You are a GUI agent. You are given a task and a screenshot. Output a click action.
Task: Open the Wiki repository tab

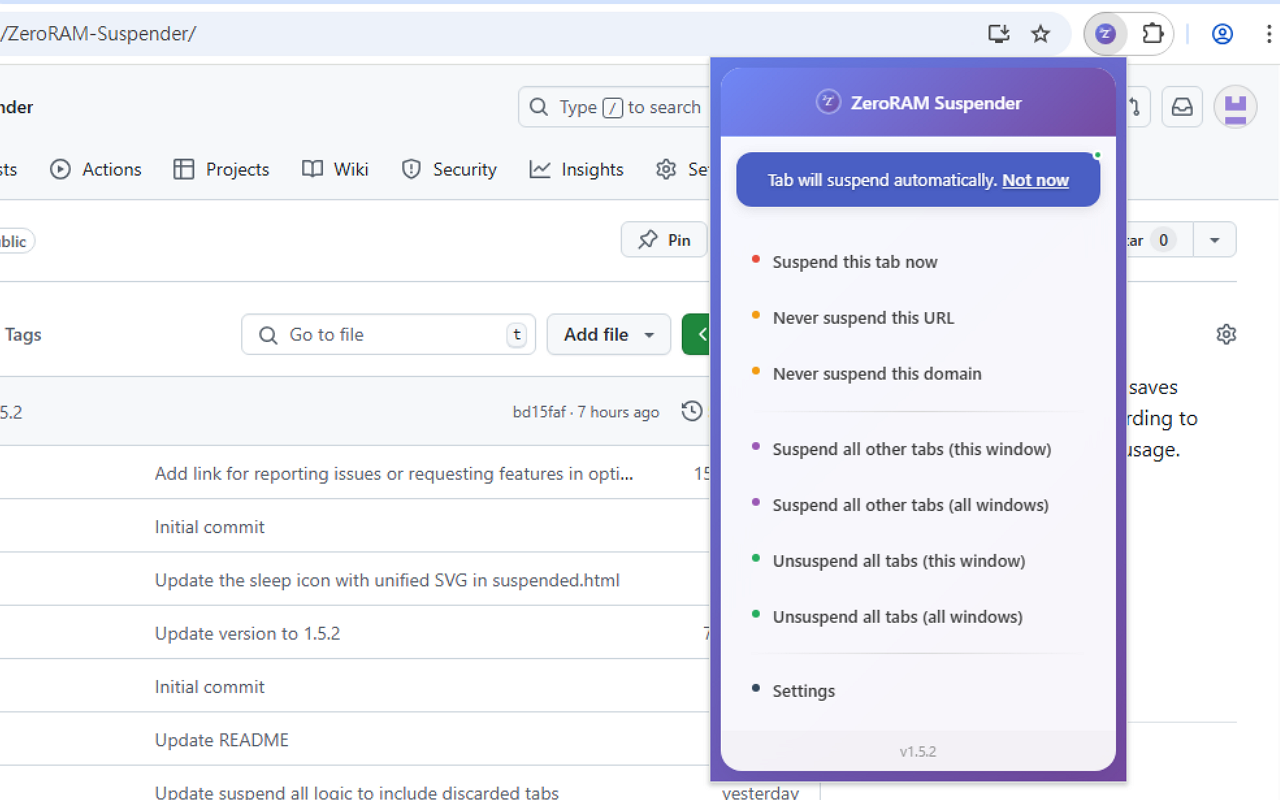(335, 170)
